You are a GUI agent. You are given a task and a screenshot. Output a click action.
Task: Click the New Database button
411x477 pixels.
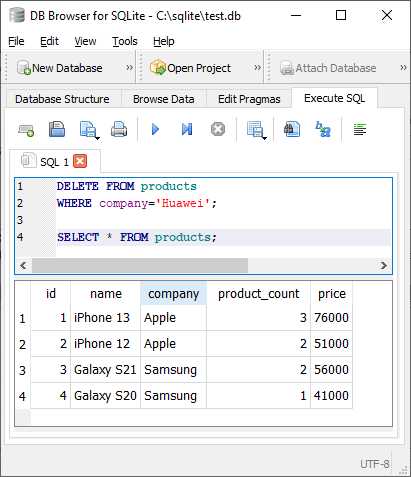click(x=60, y=68)
